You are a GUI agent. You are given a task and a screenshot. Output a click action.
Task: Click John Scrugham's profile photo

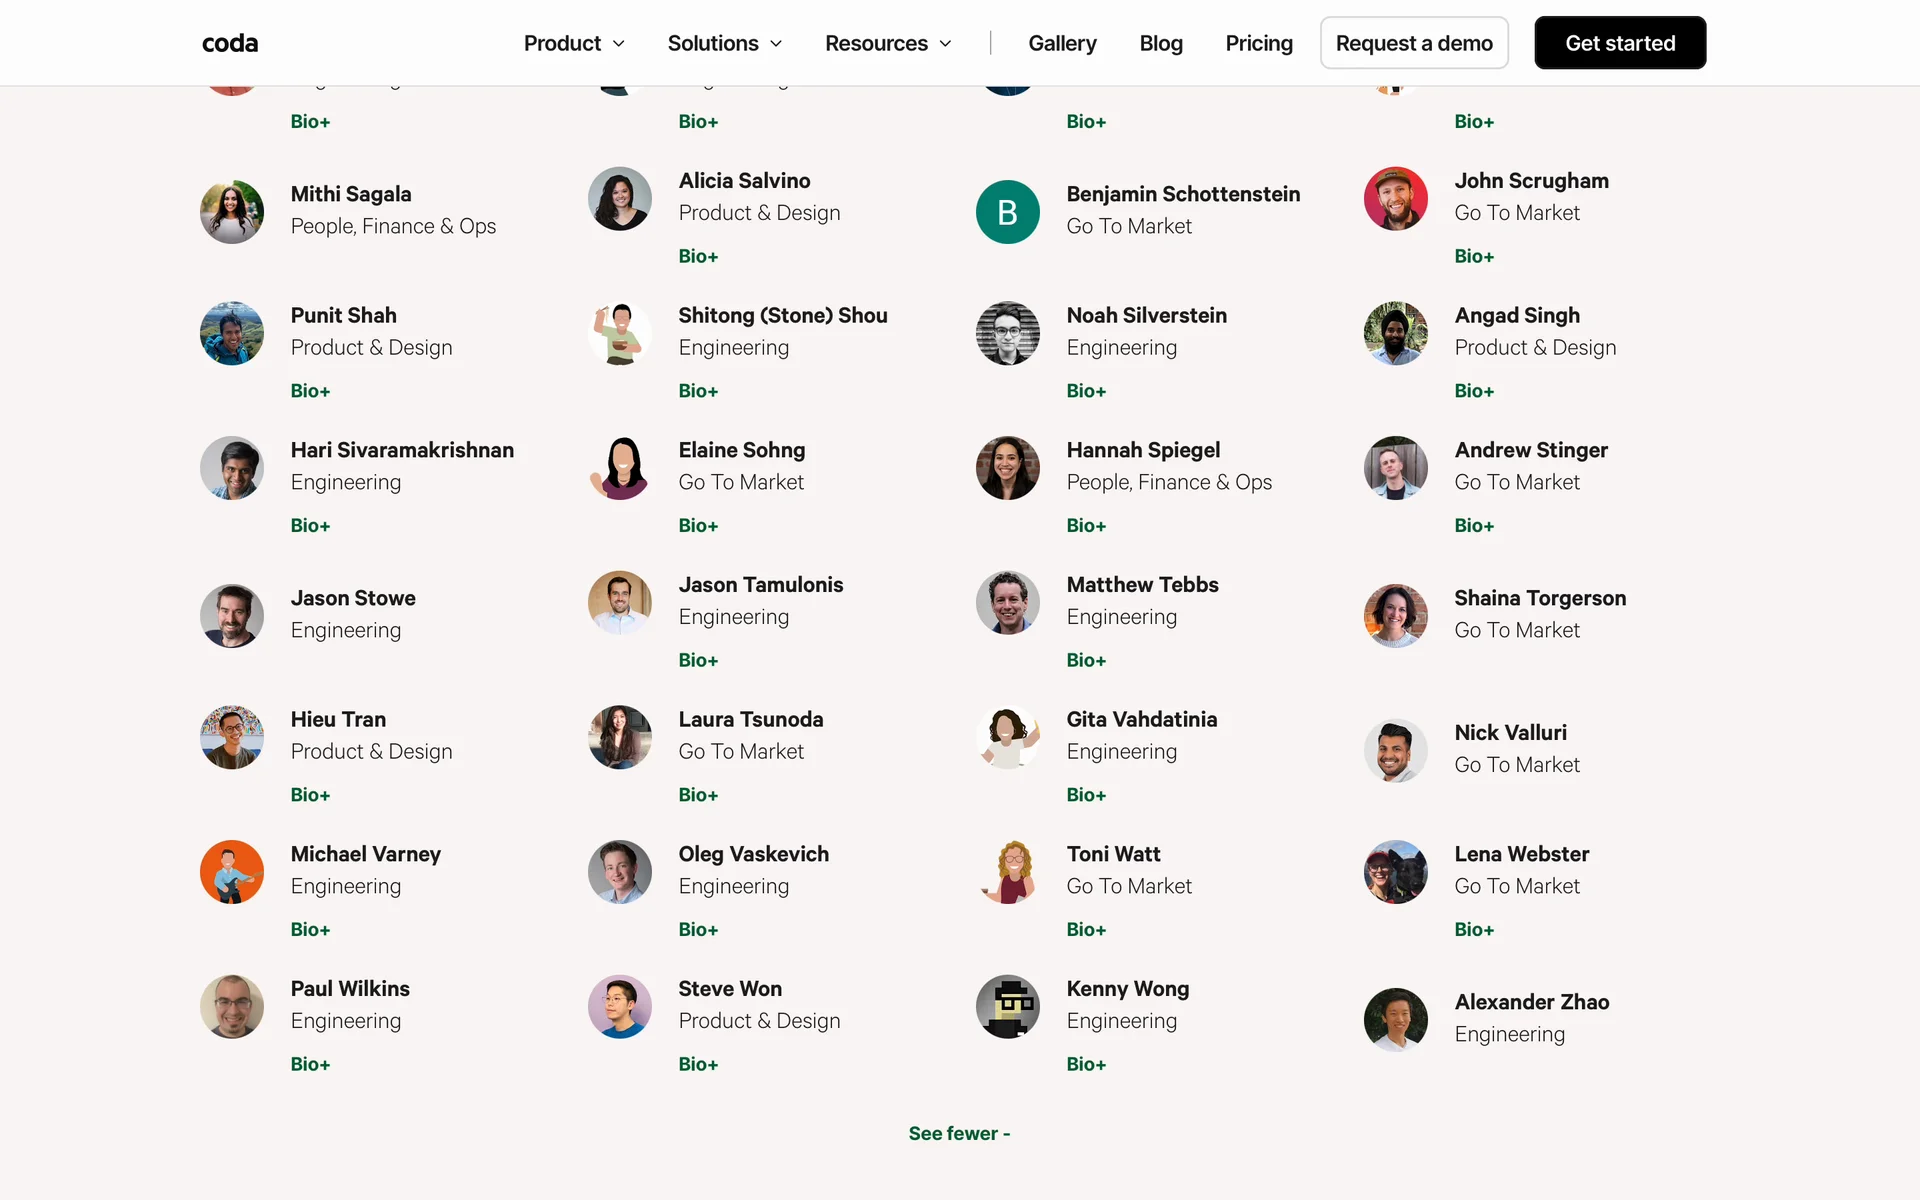pos(1395,198)
